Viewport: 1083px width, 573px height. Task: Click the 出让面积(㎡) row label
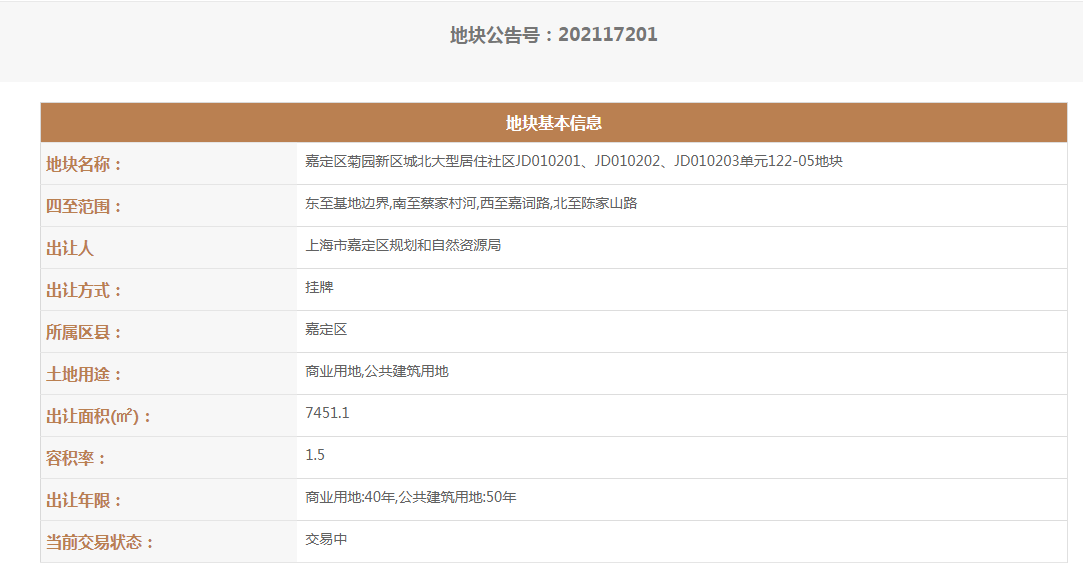(x=98, y=417)
